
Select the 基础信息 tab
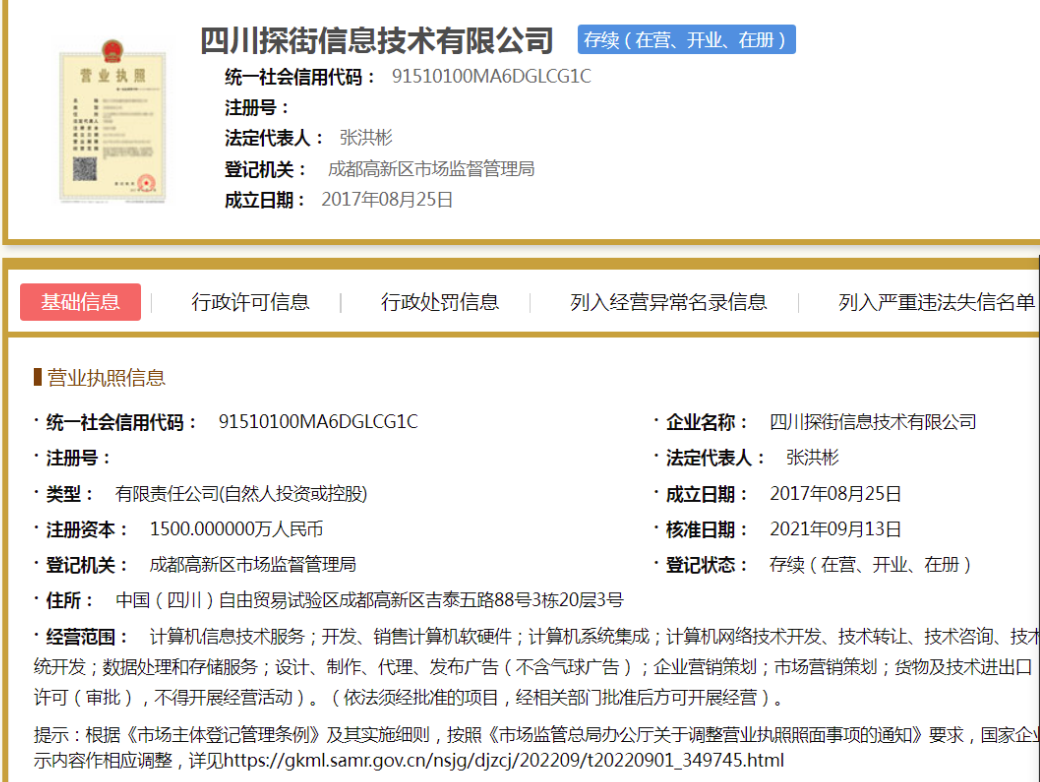[80, 302]
